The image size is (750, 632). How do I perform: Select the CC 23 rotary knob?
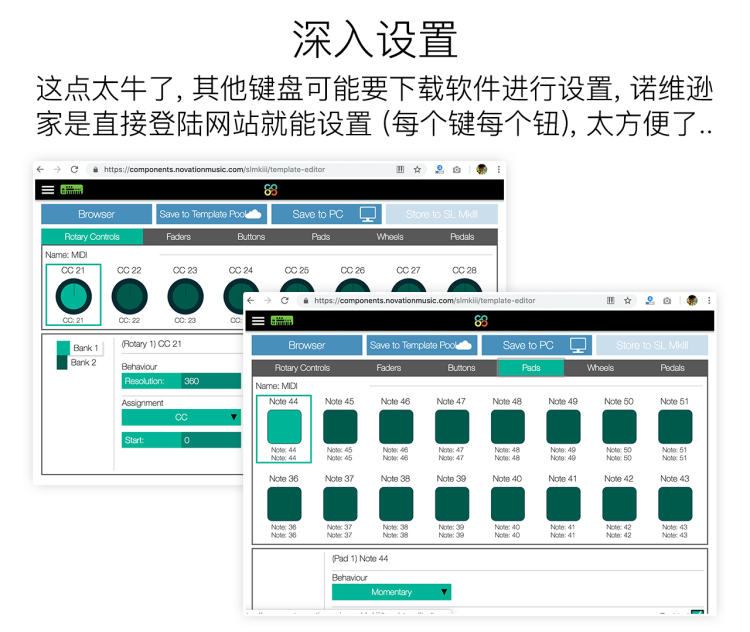click(186, 296)
